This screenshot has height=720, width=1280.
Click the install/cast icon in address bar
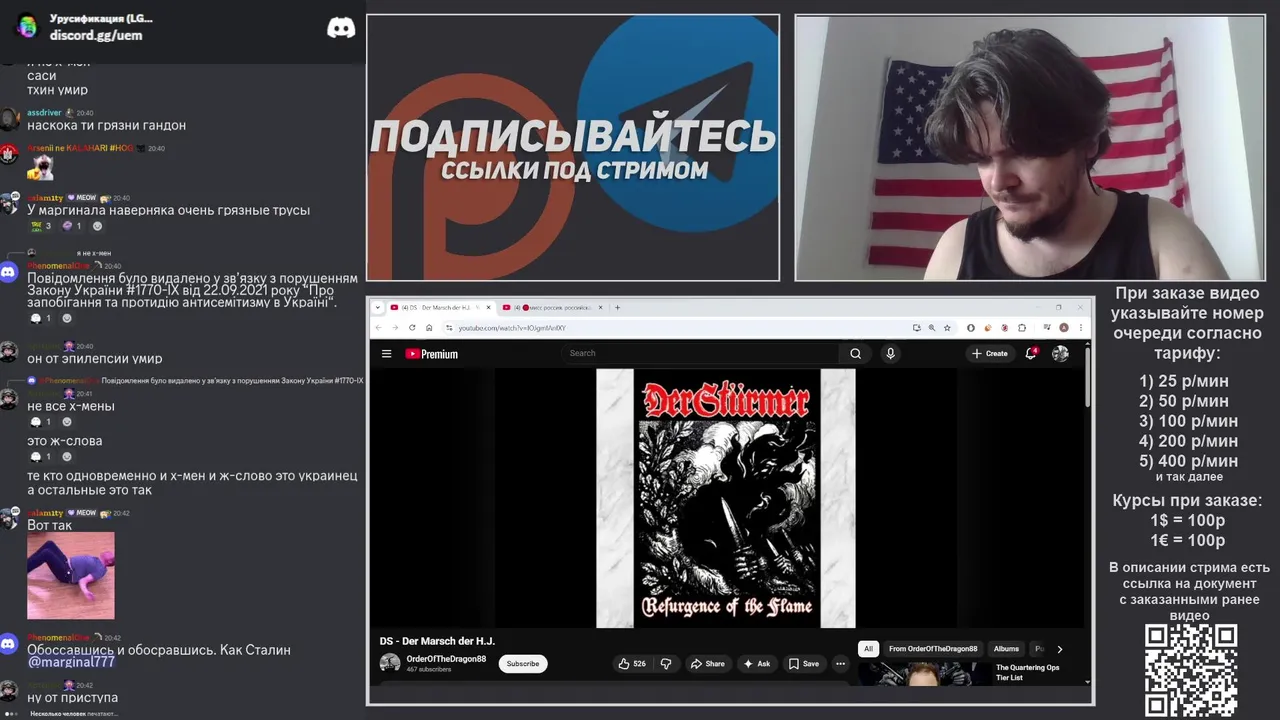pyautogui.click(x=916, y=327)
